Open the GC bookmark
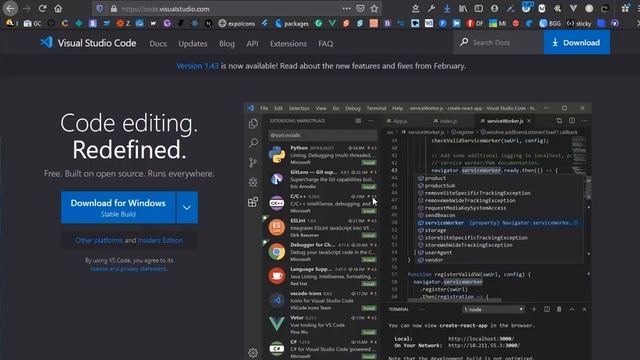The width and height of the screenshot is (640, 360). click(32, 24)
